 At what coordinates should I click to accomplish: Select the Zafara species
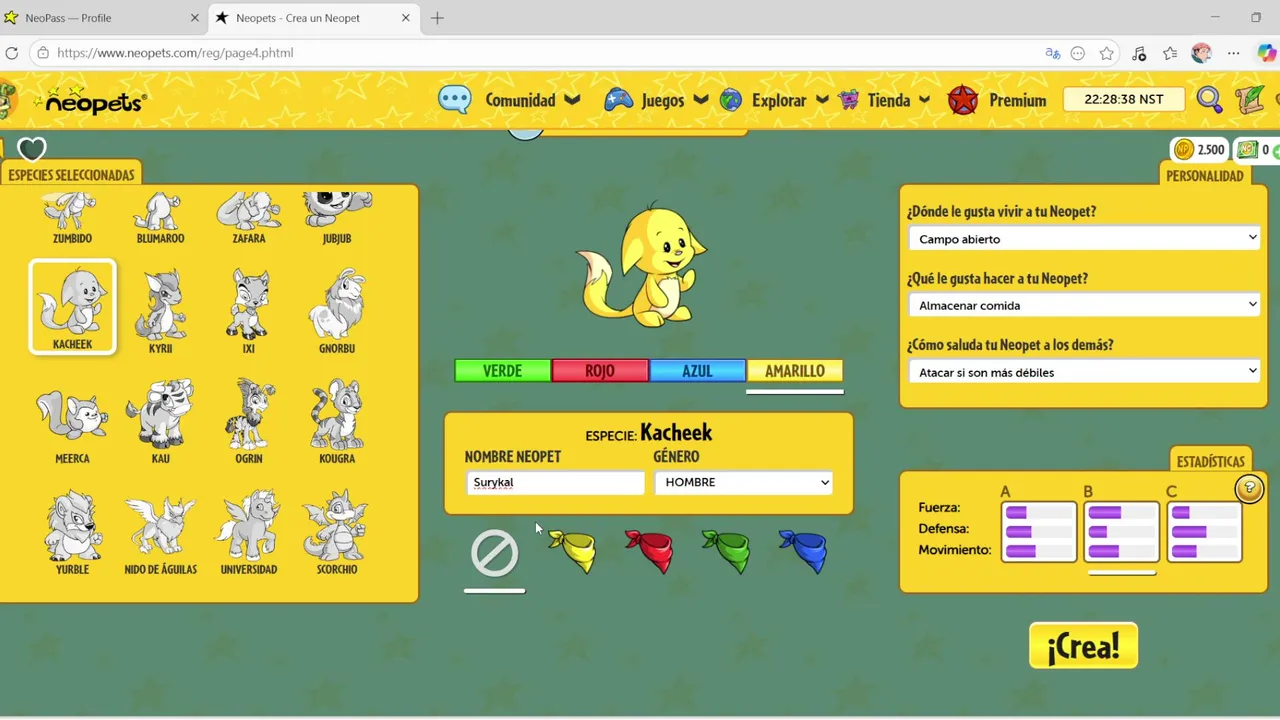(x=249, y=220)
